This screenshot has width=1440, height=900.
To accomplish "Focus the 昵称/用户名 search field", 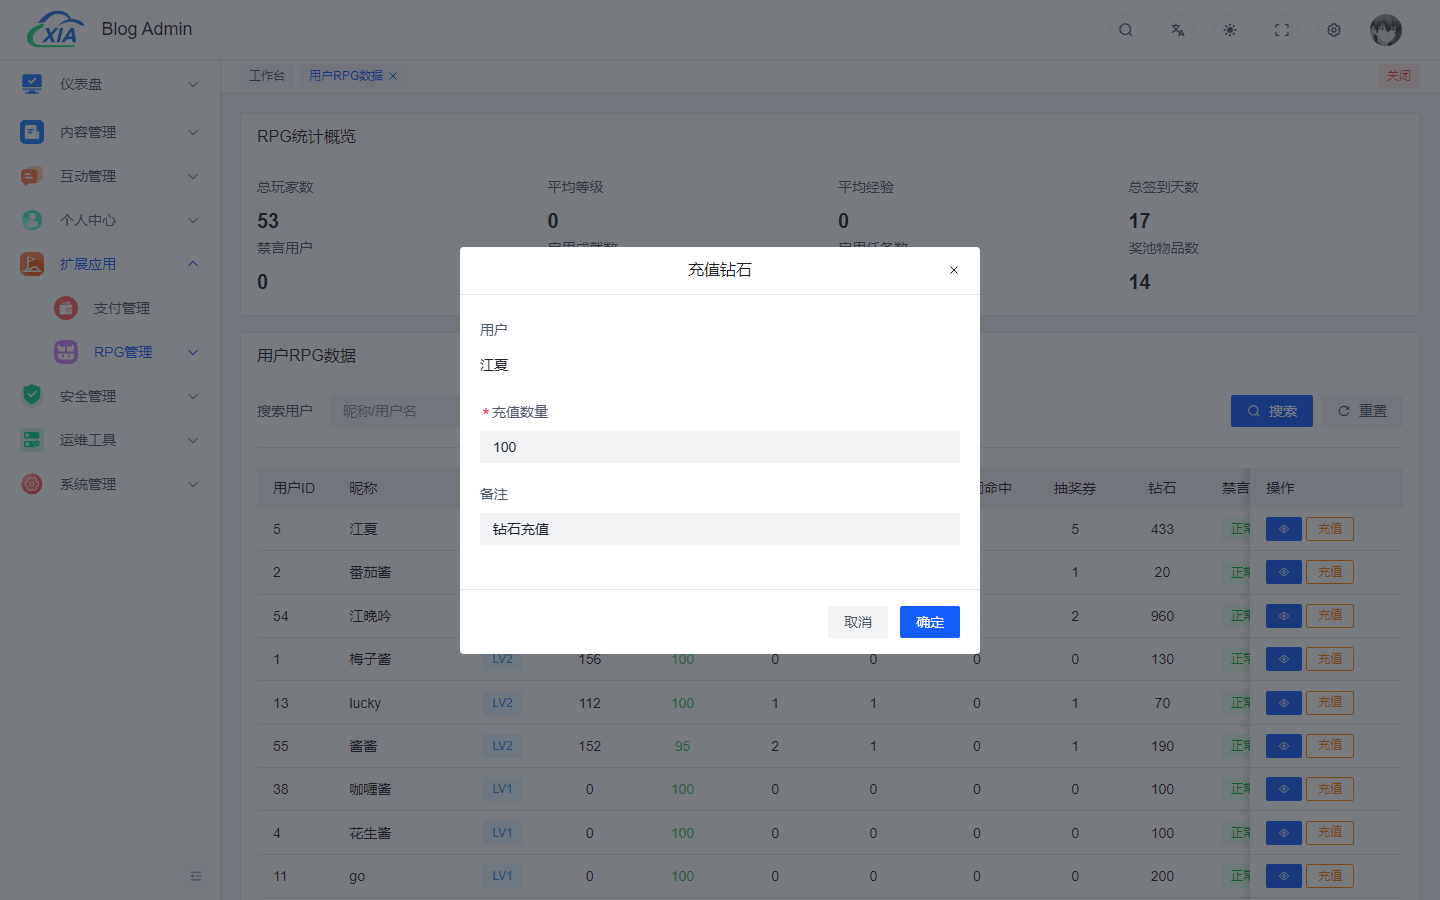I will point(395,411).
